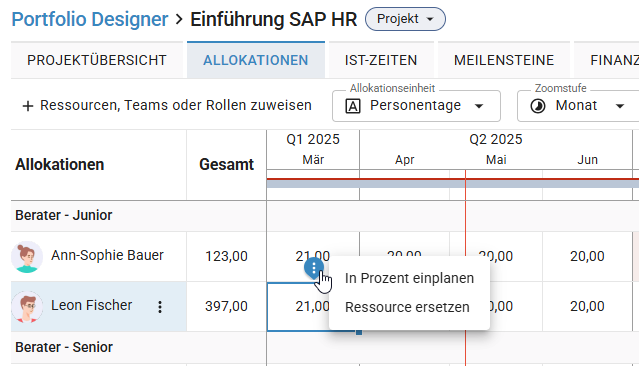Select the Allokationen tab

pos(256,60)
